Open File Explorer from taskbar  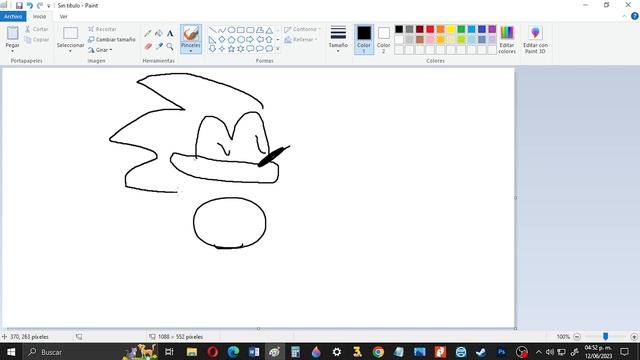point(192,352)
